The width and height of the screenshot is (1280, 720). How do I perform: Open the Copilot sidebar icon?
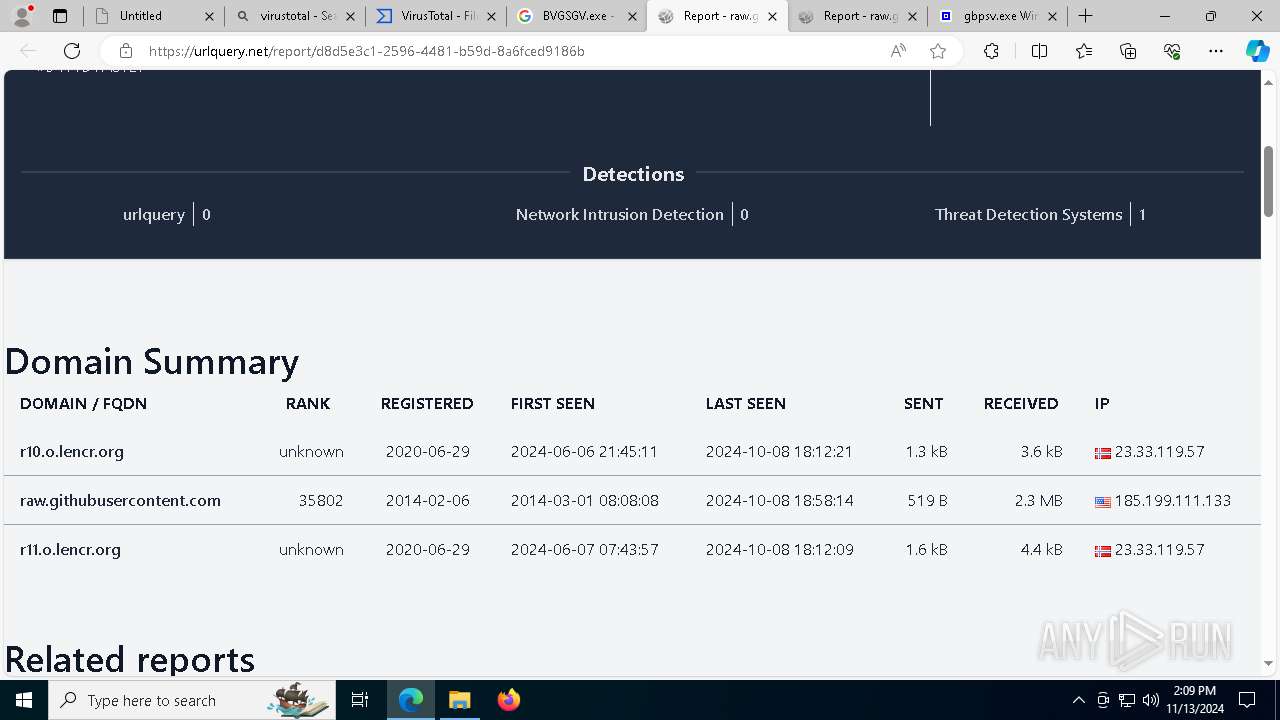coord(1257,51)
